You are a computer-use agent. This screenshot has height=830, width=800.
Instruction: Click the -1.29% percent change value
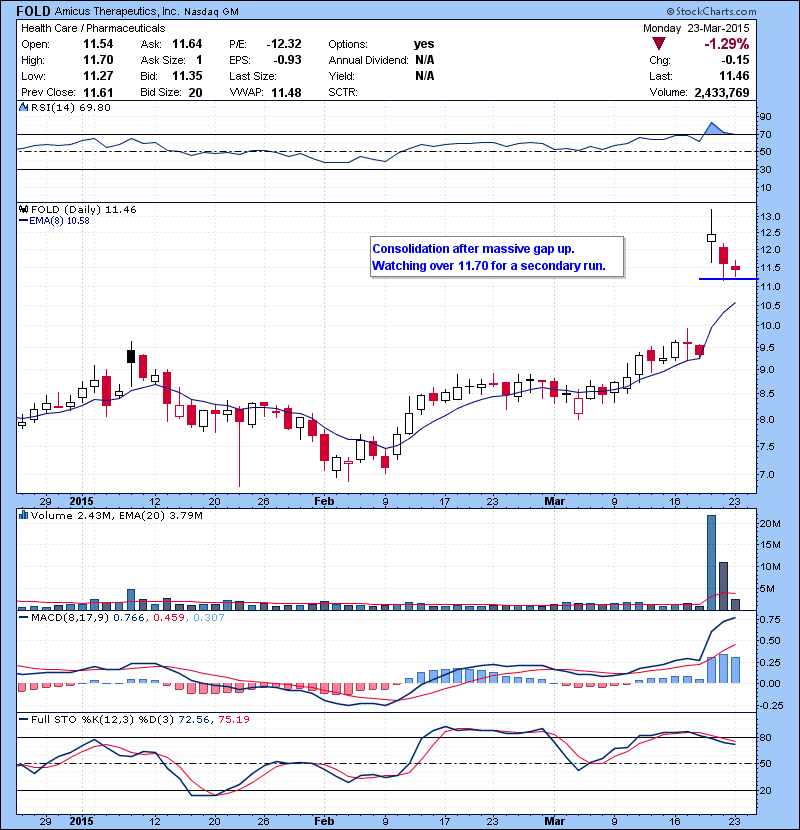726,44
